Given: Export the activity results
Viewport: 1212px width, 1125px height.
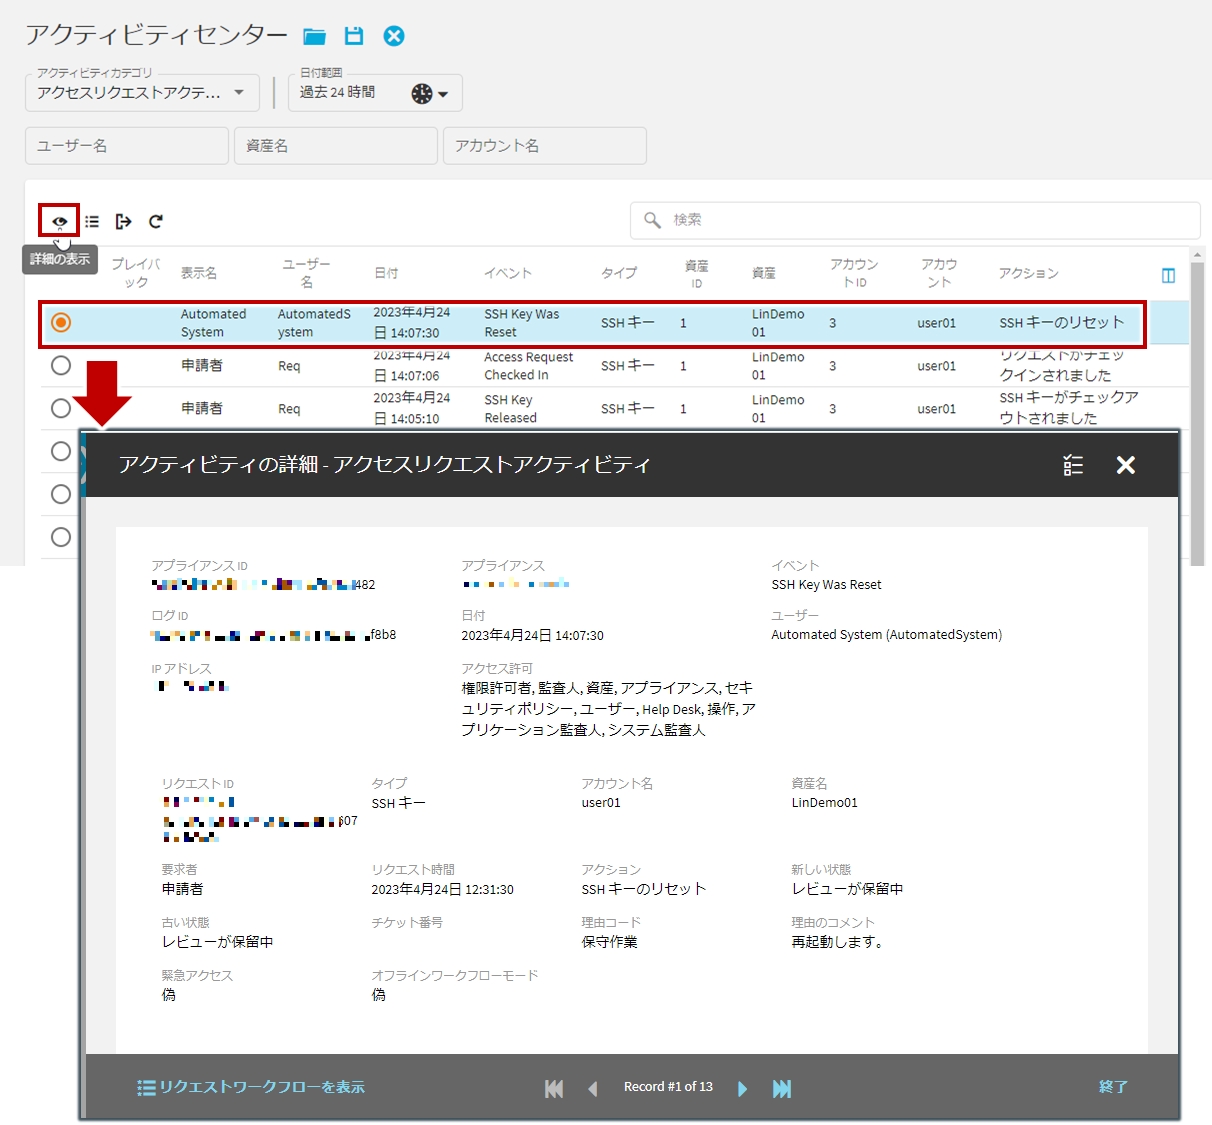Looking at the screenshot, I should [124, 221].
